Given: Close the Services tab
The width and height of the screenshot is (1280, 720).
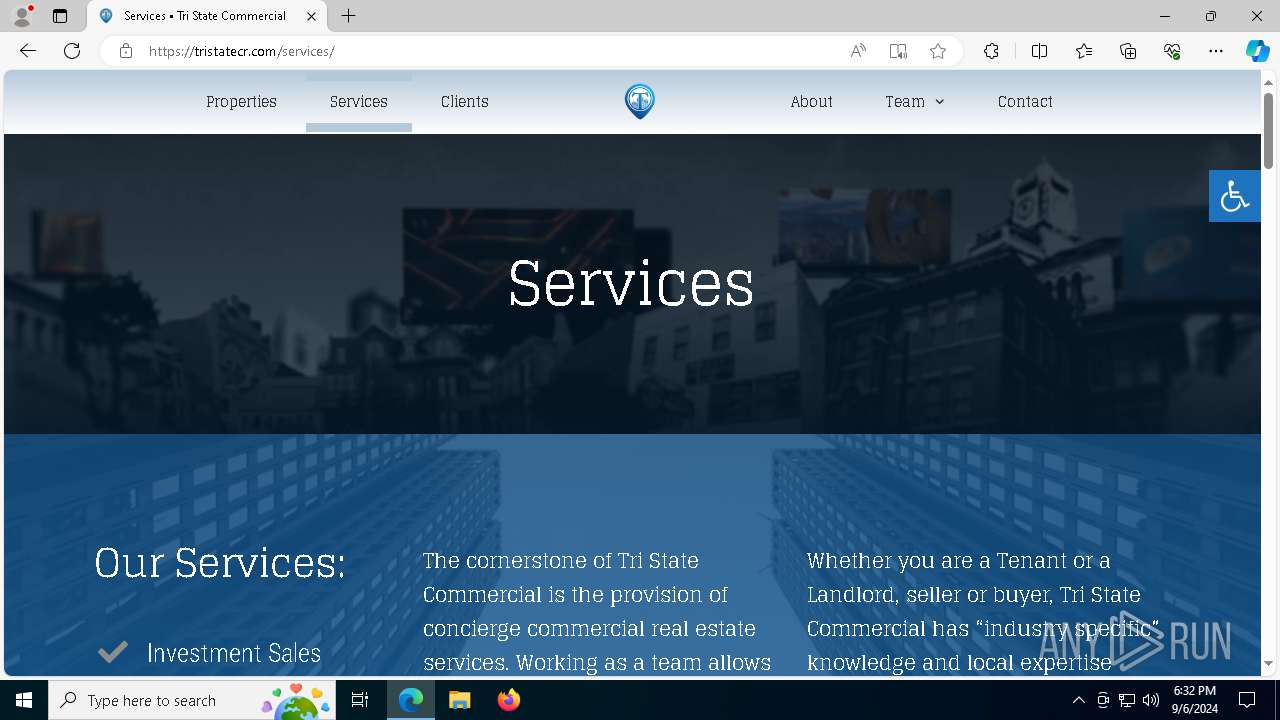Looking at the screenshot, I should click(312, 16).
